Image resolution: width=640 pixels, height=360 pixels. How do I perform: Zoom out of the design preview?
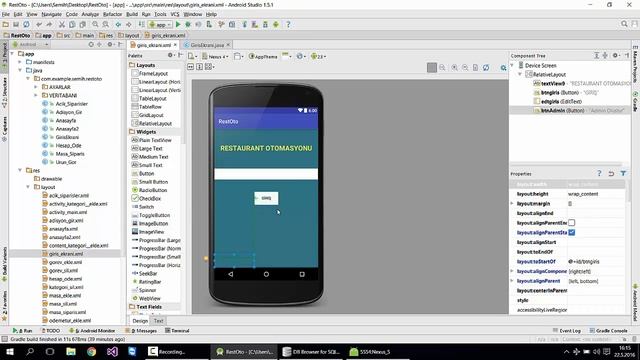coord(465,68)
